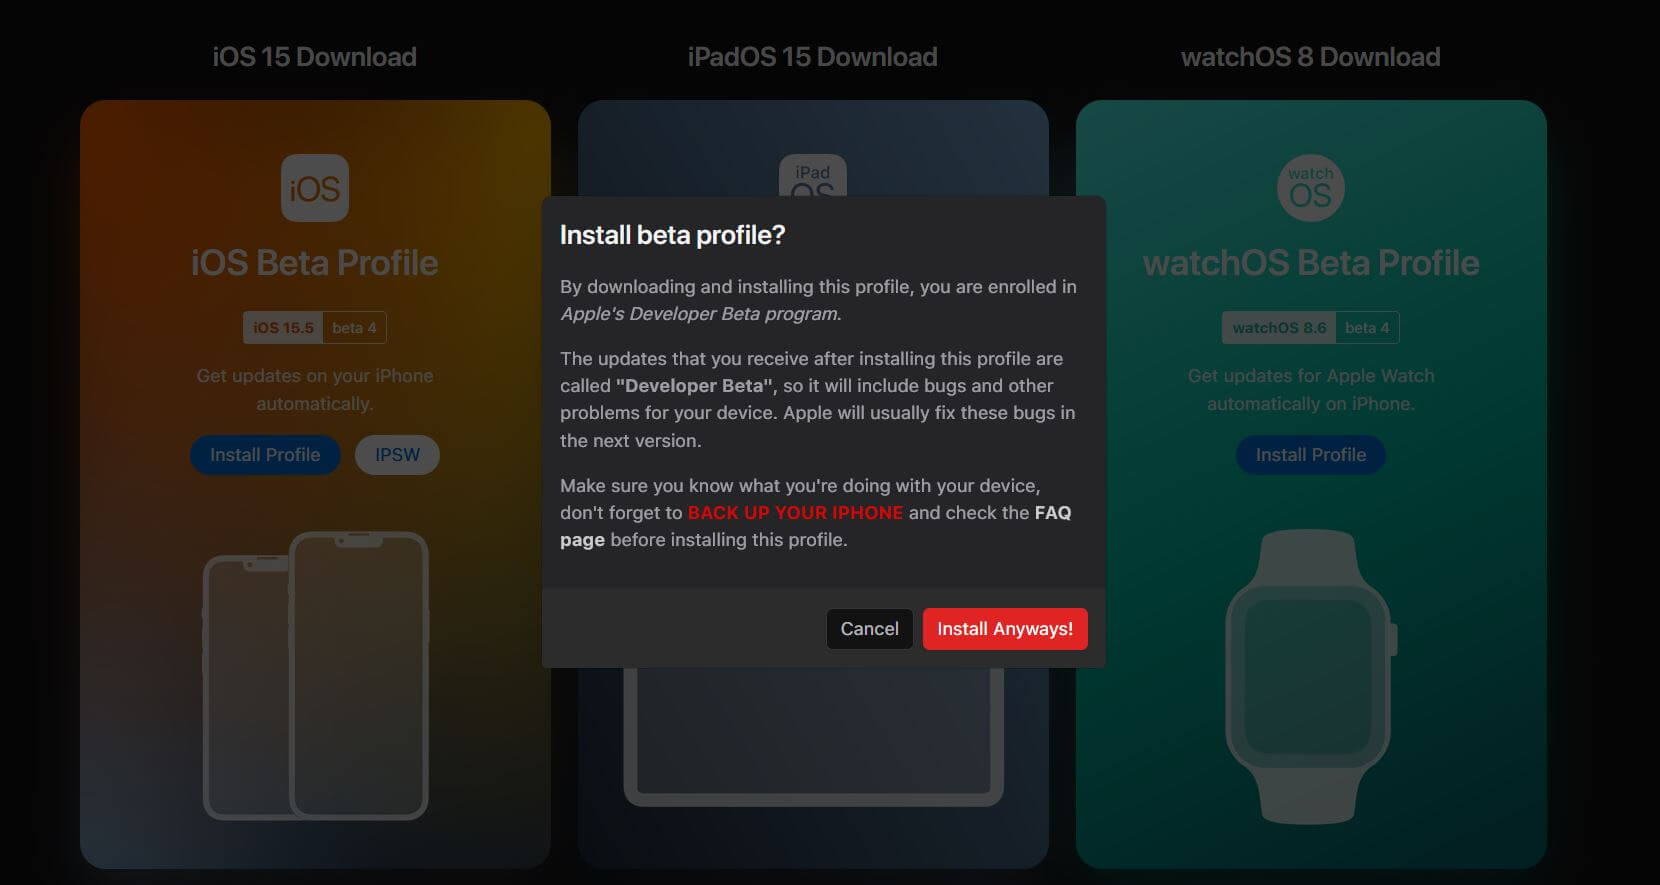Click the watchOS 8 Download heading

pyautogui.click(x=1310, y=57)
